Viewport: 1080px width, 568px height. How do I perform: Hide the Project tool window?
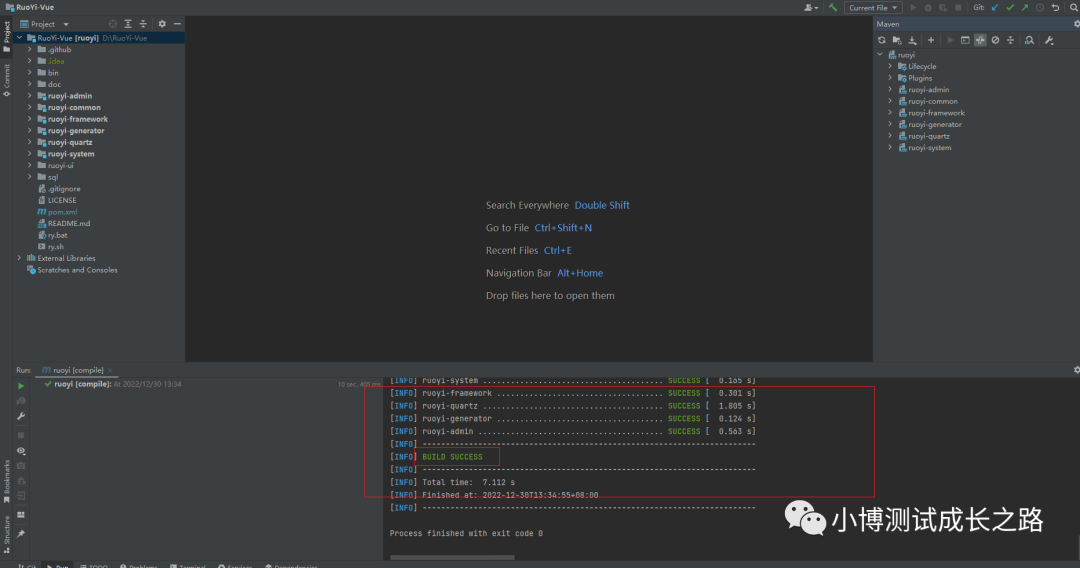pyautogui.click(x=177, y=24)
